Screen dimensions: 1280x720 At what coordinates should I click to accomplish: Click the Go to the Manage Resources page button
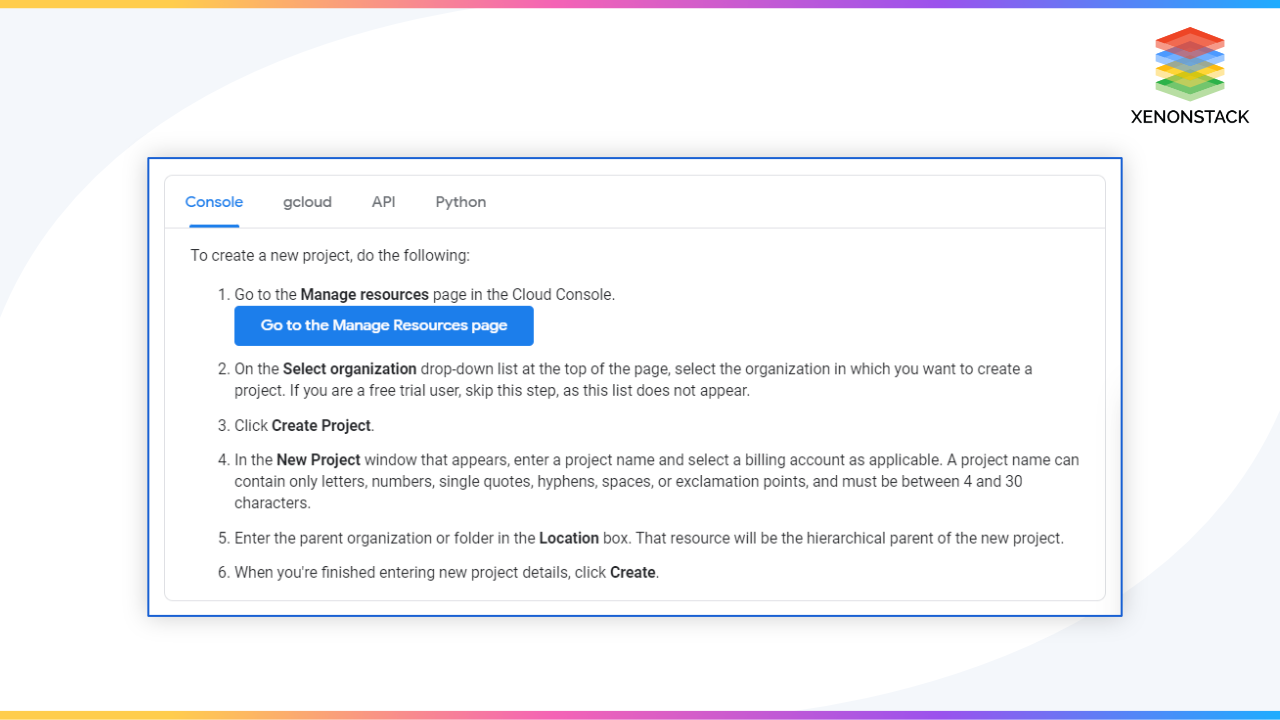[x=383, y=325]
